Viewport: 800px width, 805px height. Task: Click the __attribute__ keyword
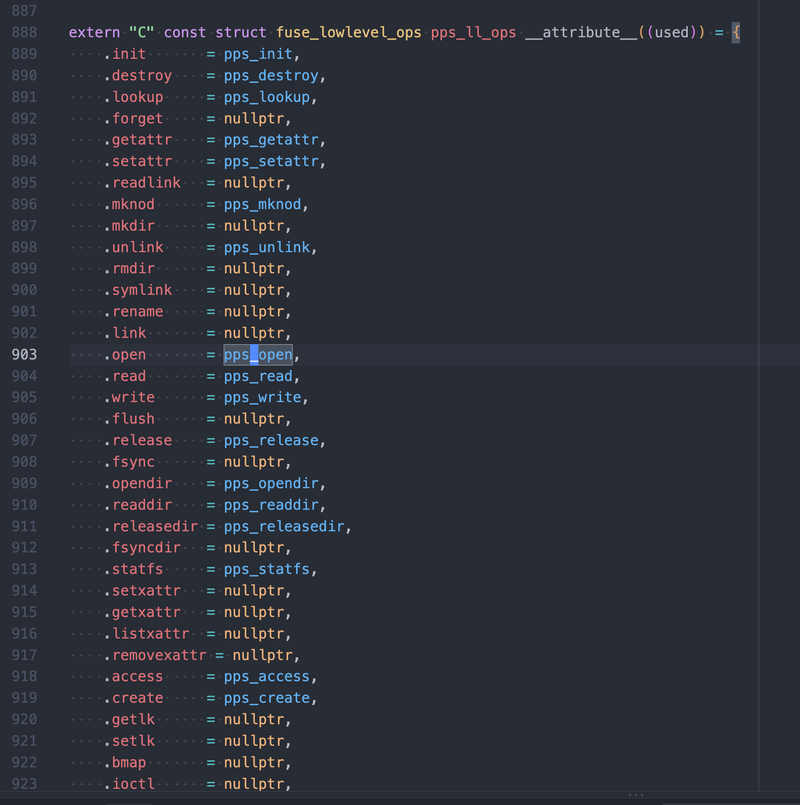pos(581,32)
